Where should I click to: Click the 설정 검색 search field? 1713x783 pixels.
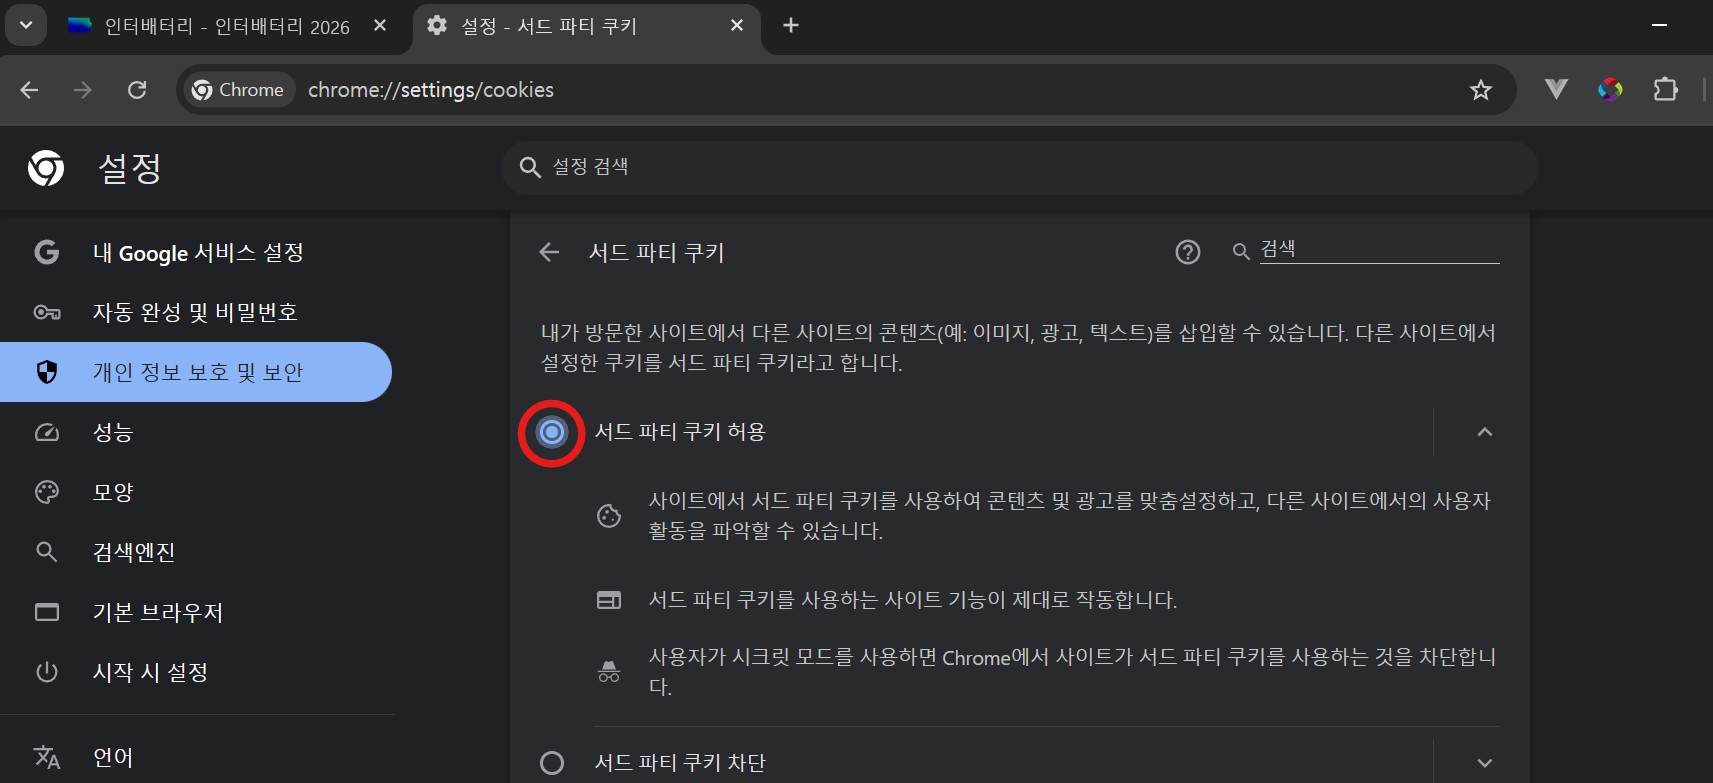[x=1020, y=167]
